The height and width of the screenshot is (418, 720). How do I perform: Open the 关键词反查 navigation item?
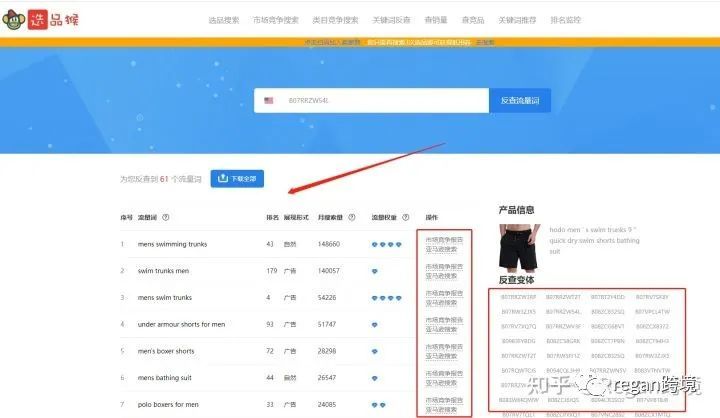coord(391,20)
